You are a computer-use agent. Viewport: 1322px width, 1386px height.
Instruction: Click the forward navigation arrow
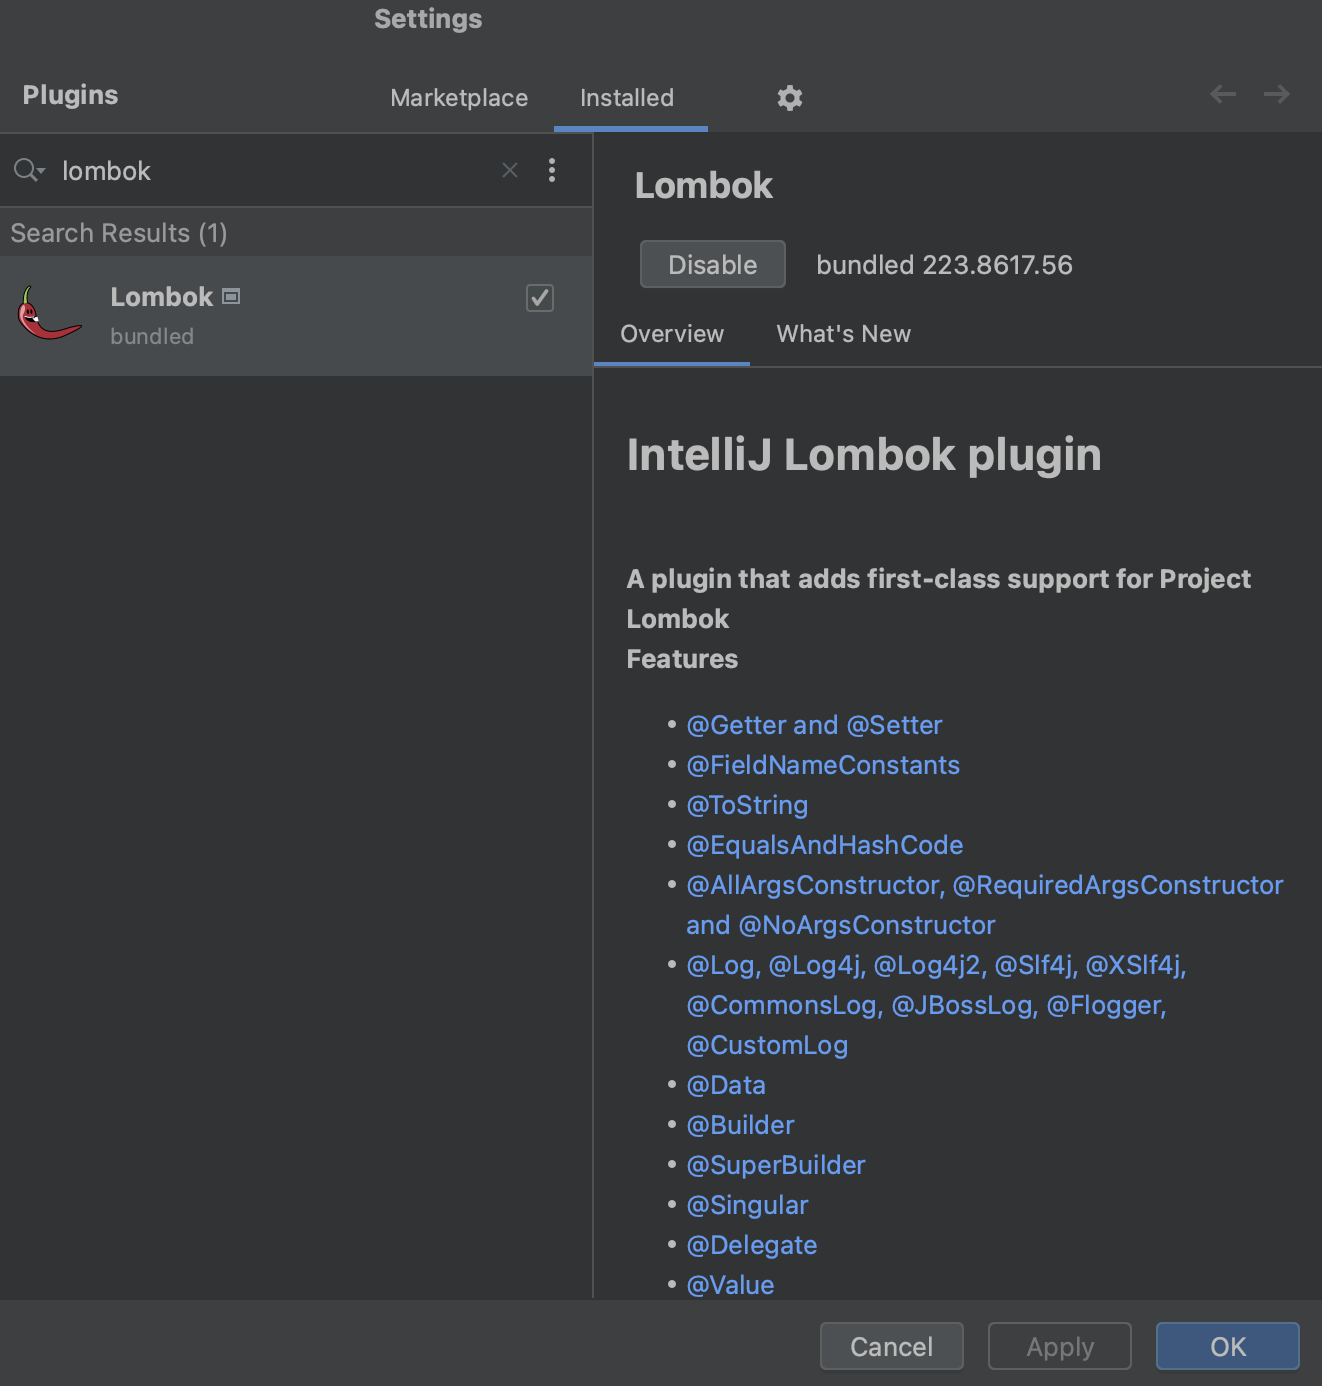click(x=1277, y=94)
